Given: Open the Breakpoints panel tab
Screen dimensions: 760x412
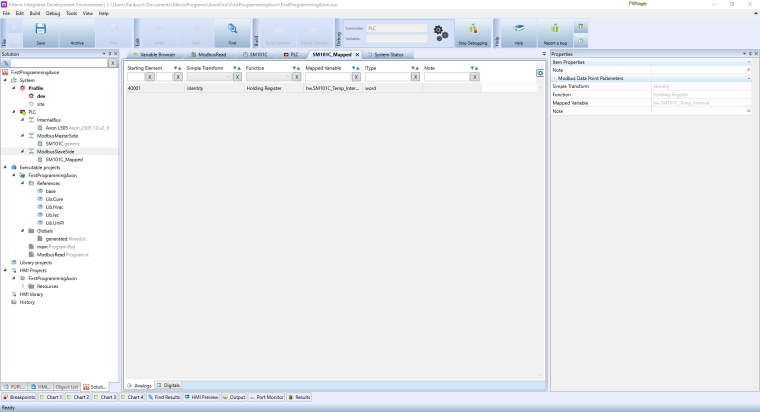Looking at the screenshot, I should point(19,397).
